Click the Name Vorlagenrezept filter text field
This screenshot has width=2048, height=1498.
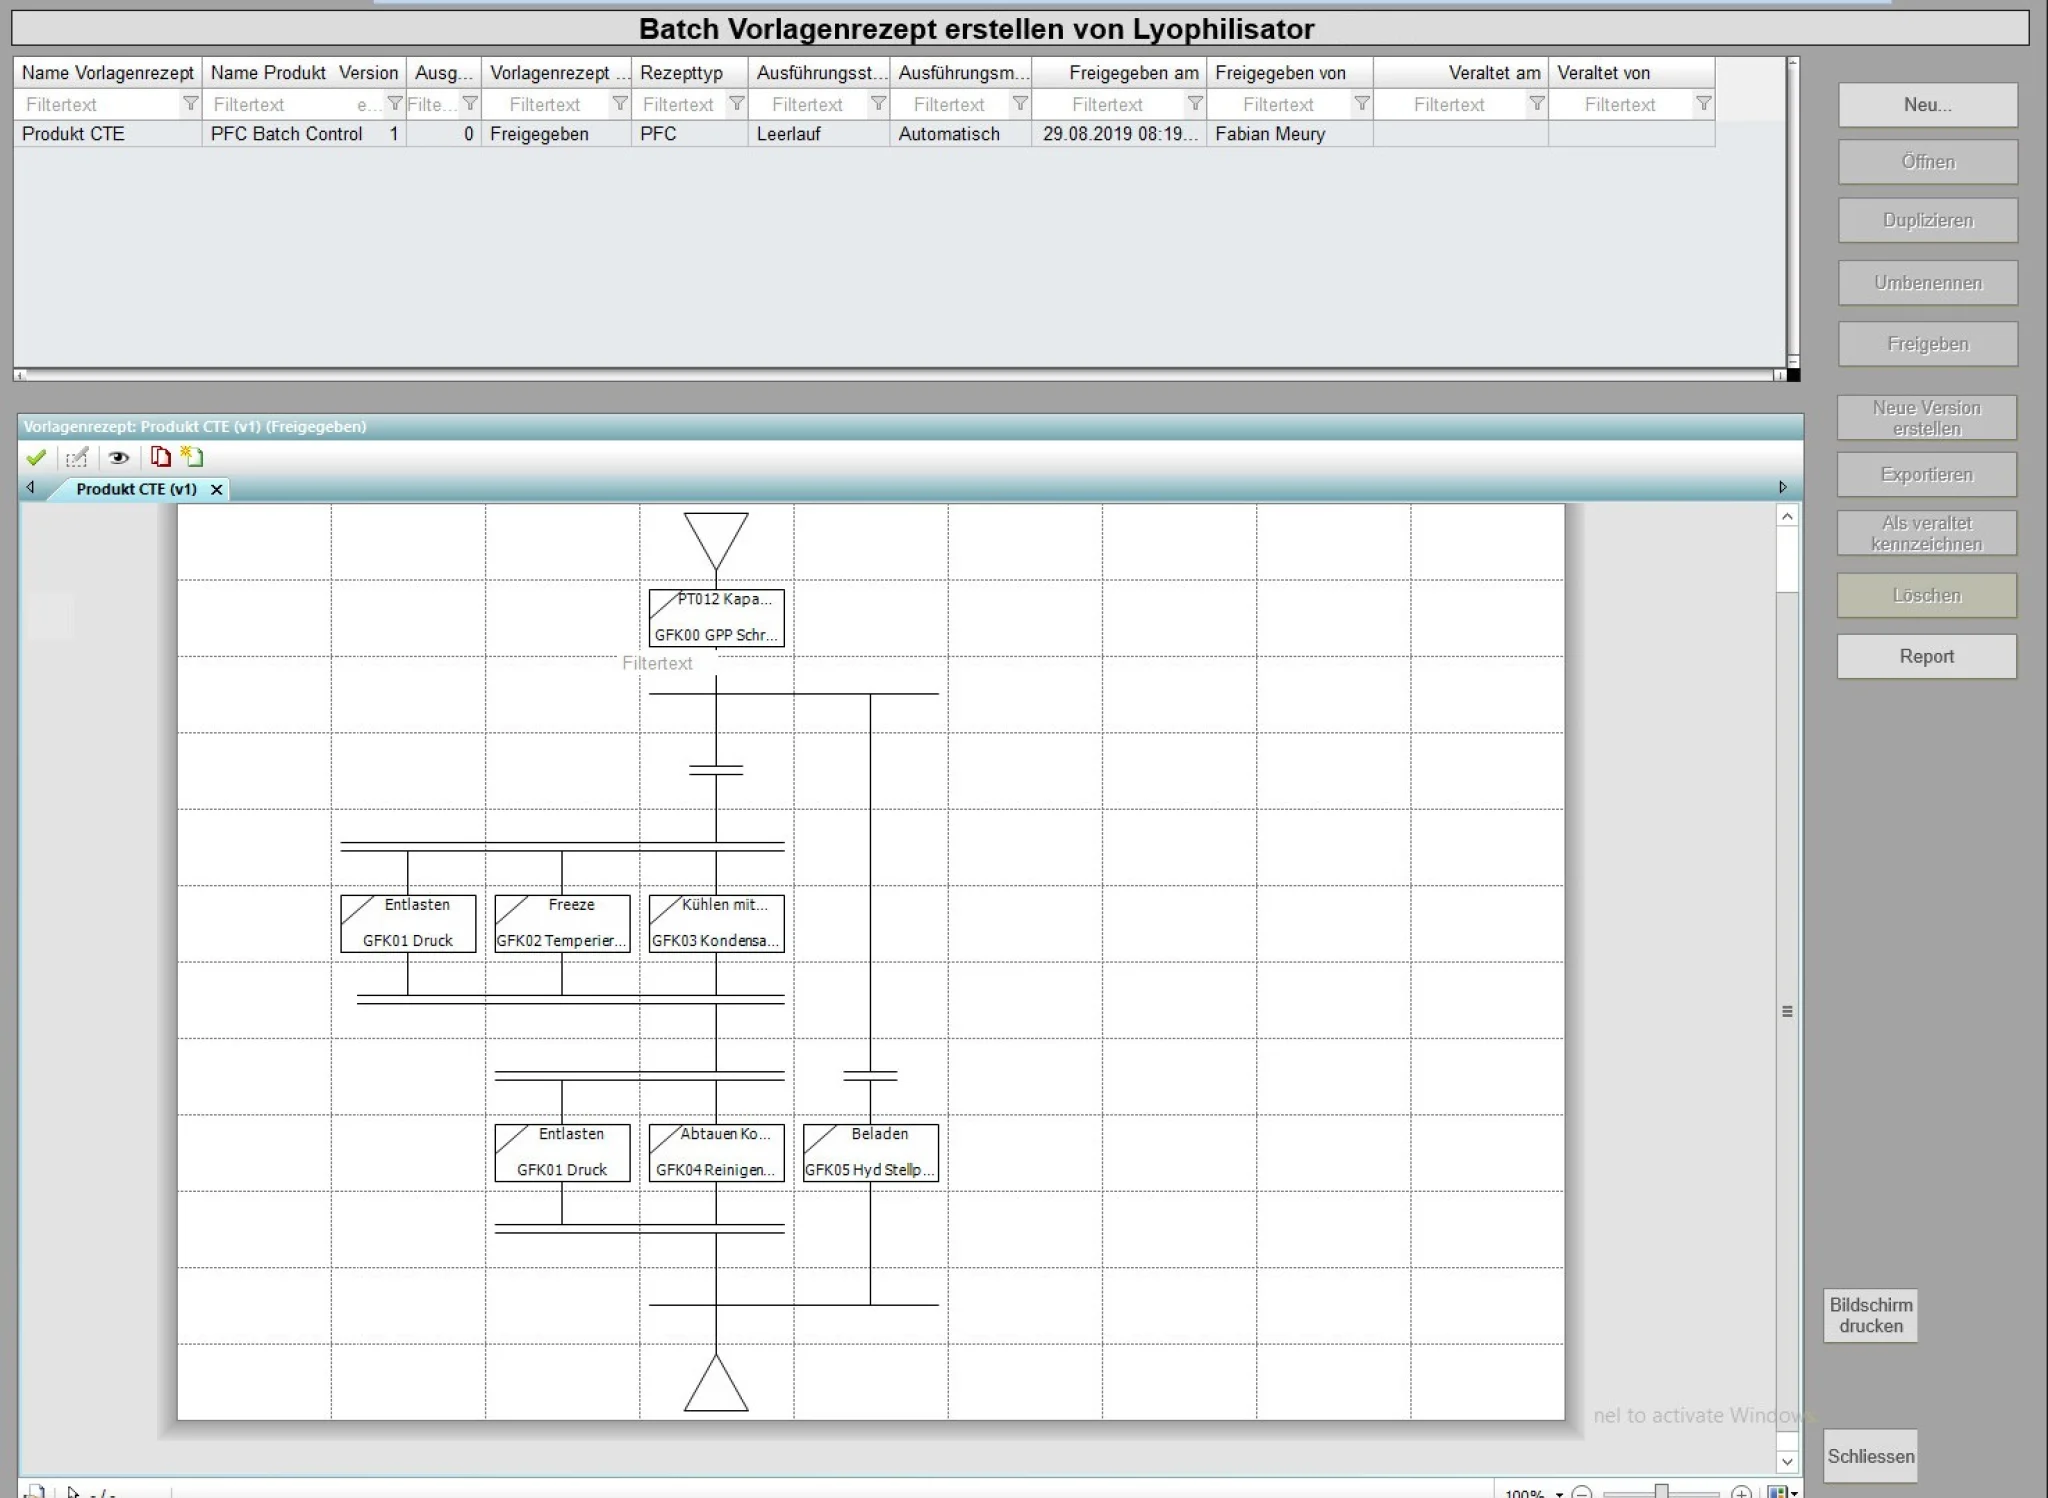click(x=98, y=104)
